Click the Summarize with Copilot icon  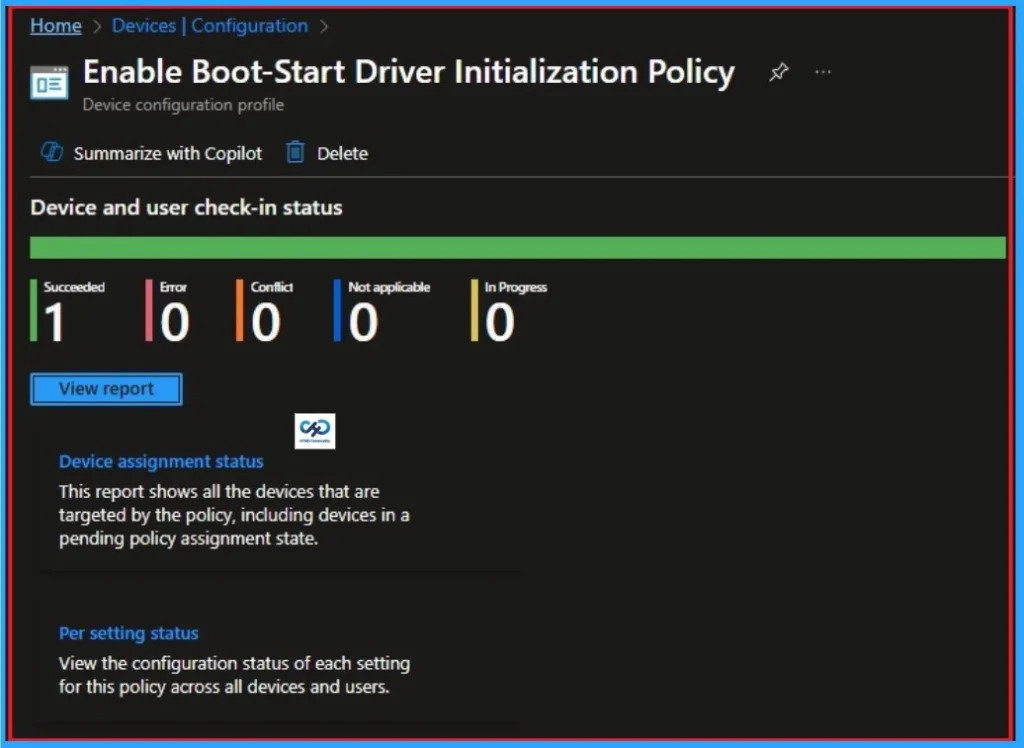[51, 153]
